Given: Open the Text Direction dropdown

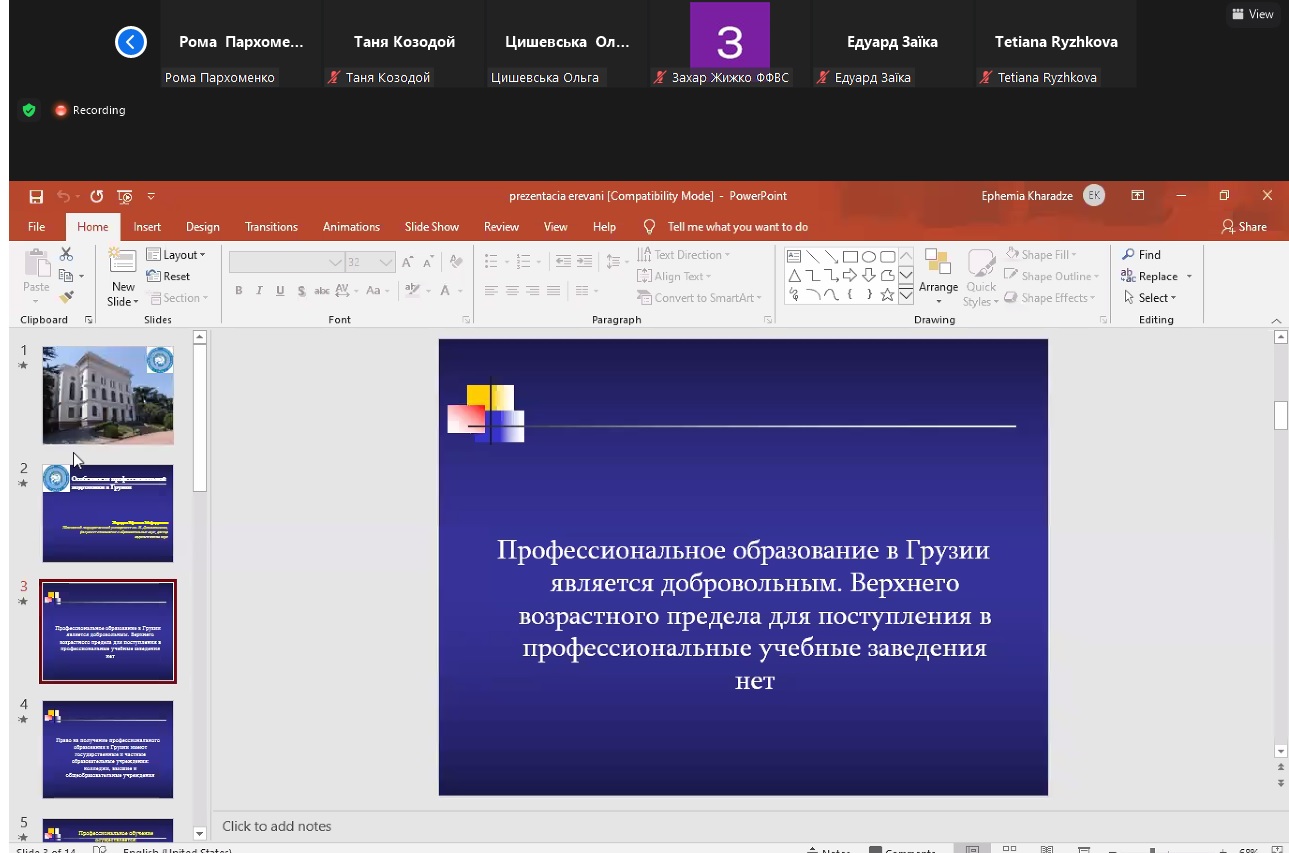Looking at the screenshot, I should coord(685,255).
